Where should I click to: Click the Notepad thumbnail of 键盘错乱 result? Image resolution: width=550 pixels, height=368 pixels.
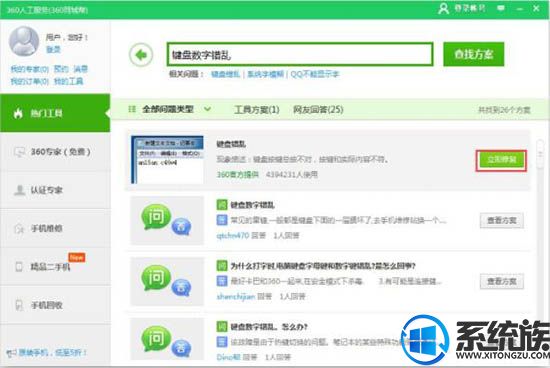[167, 160]
